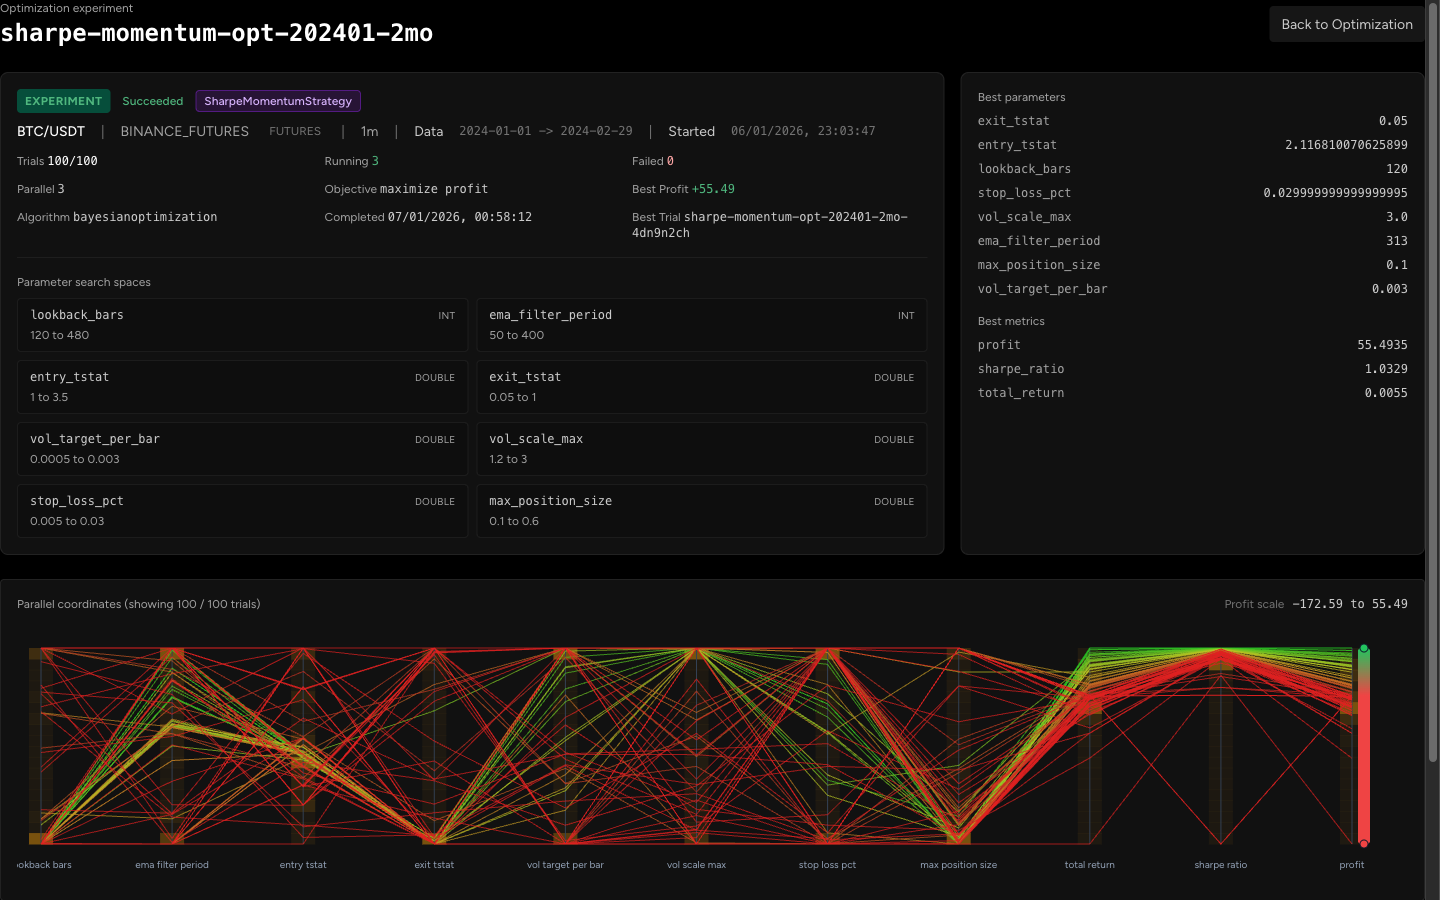Click the stop loss pct axis label

(827, 865)
